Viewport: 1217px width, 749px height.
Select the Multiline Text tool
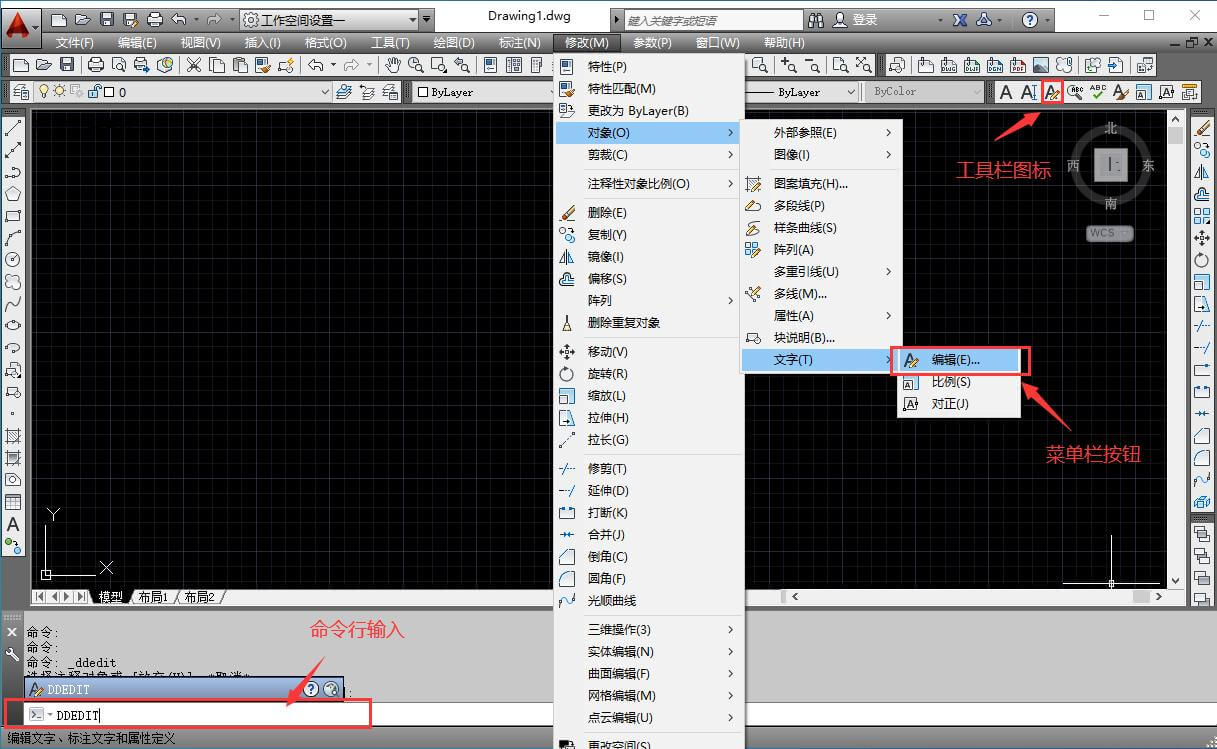12,522
